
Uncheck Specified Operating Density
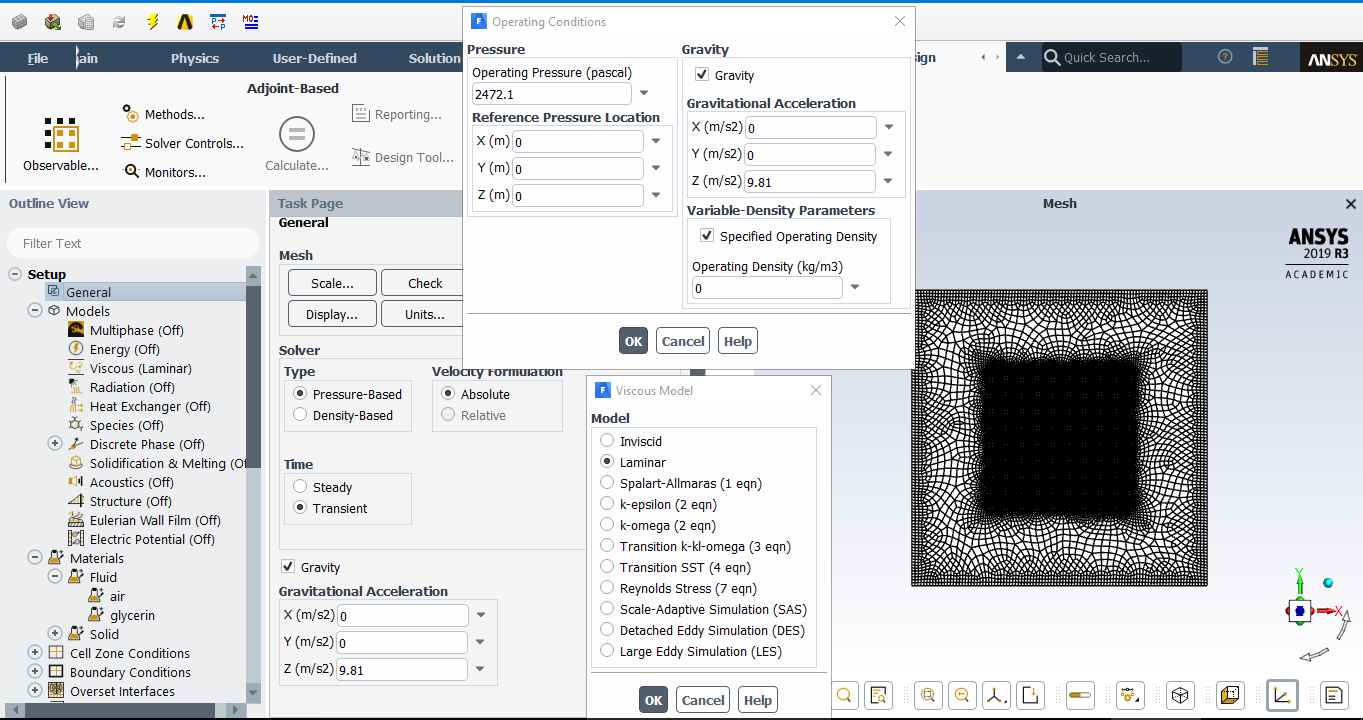(707, 236)
